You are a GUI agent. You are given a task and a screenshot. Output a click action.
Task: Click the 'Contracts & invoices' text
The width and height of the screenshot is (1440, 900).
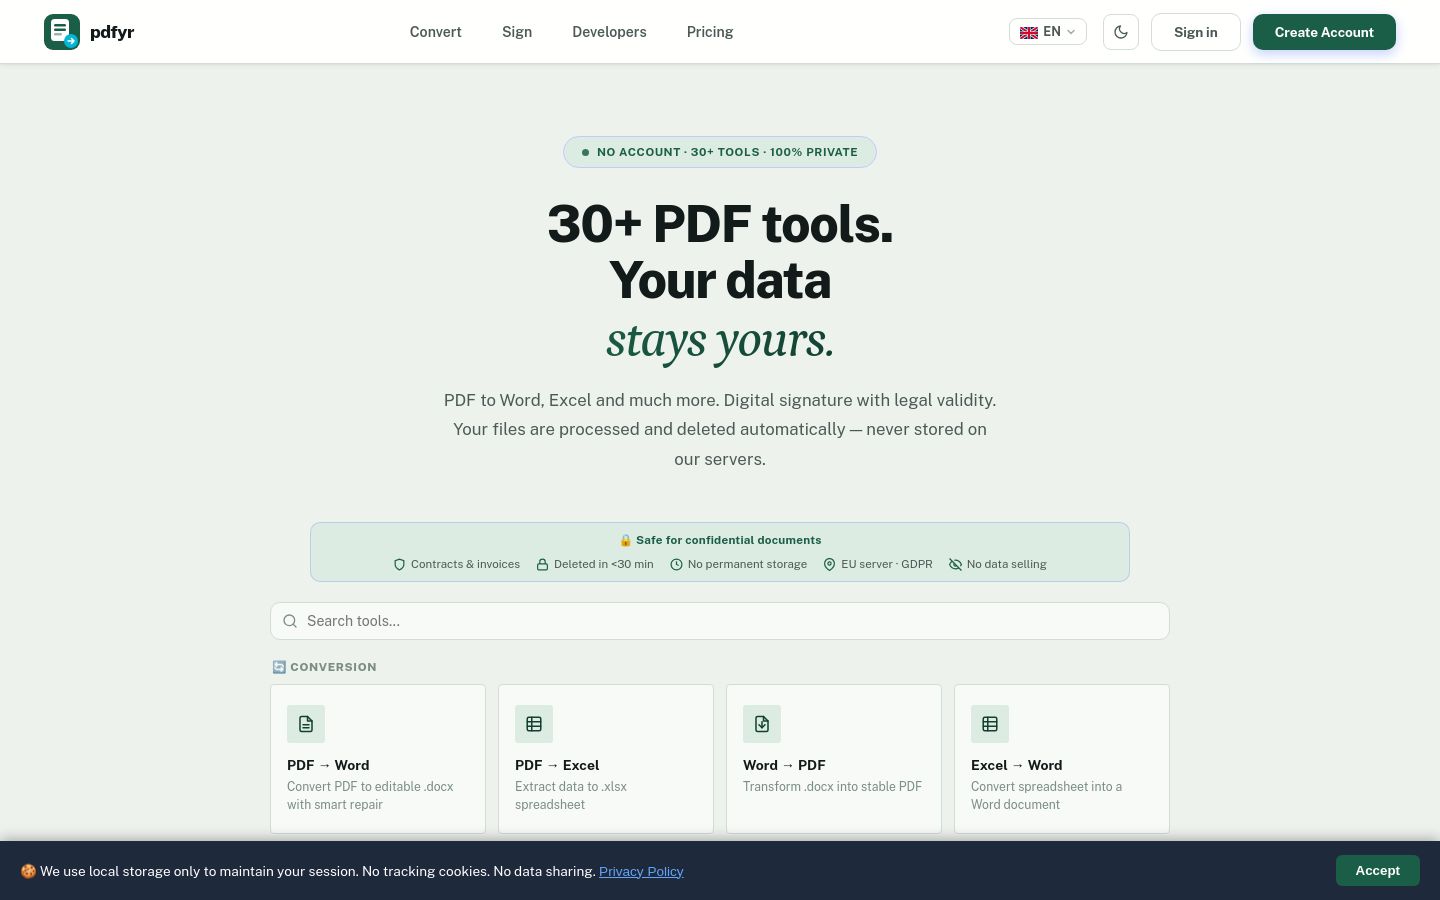465,564
